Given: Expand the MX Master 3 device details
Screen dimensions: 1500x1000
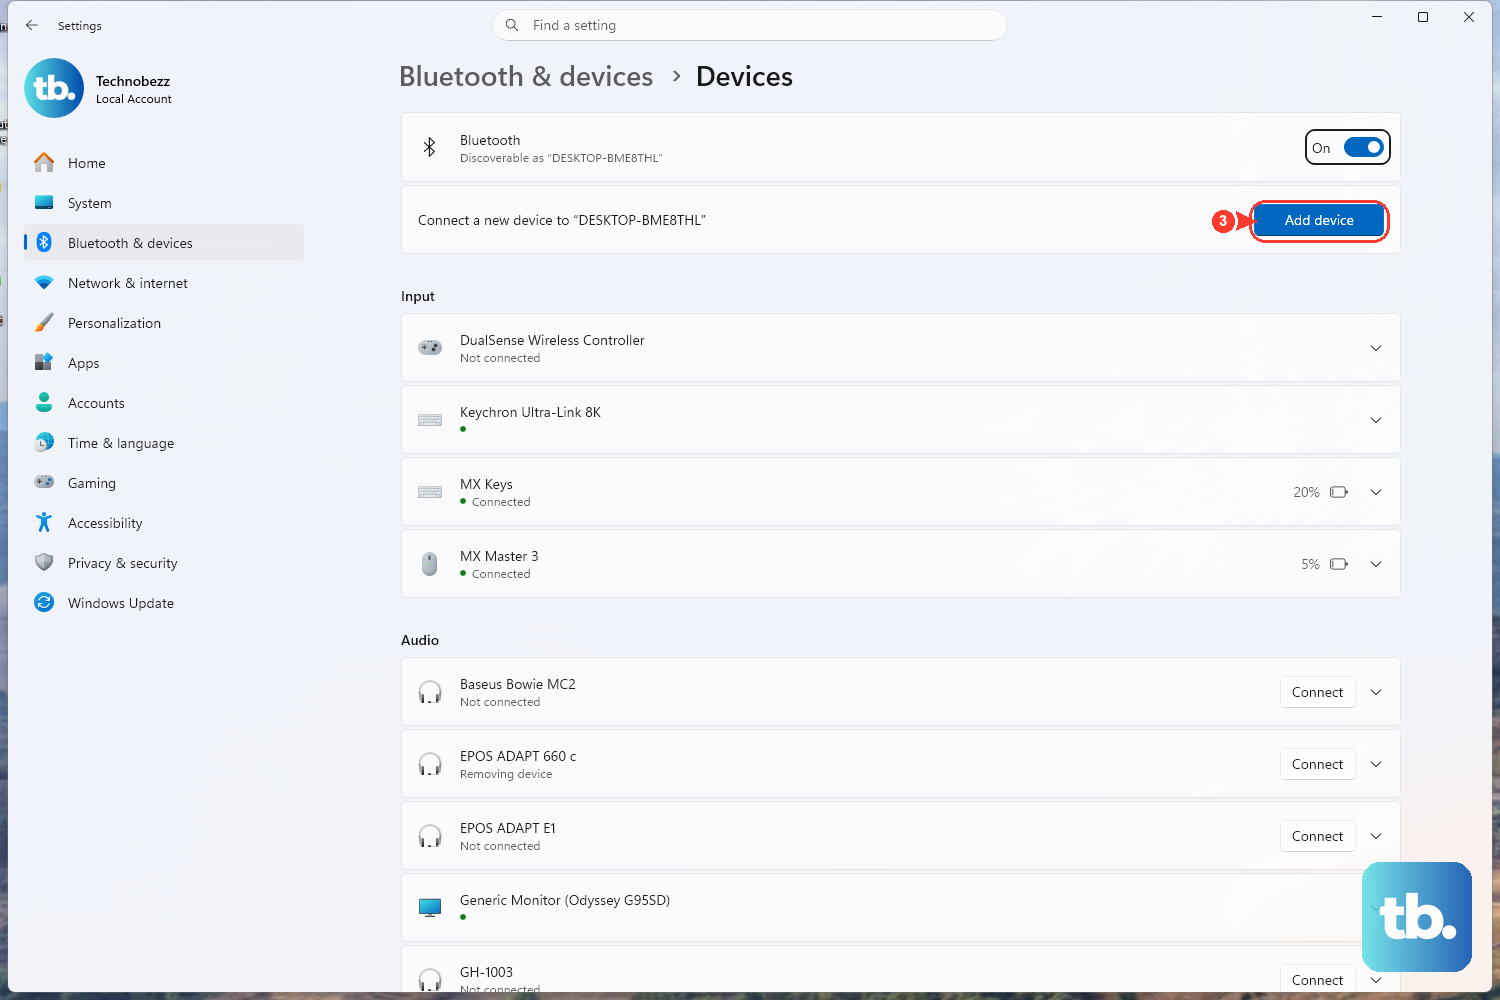Looking at the screenshot, I should point(1376,564).
